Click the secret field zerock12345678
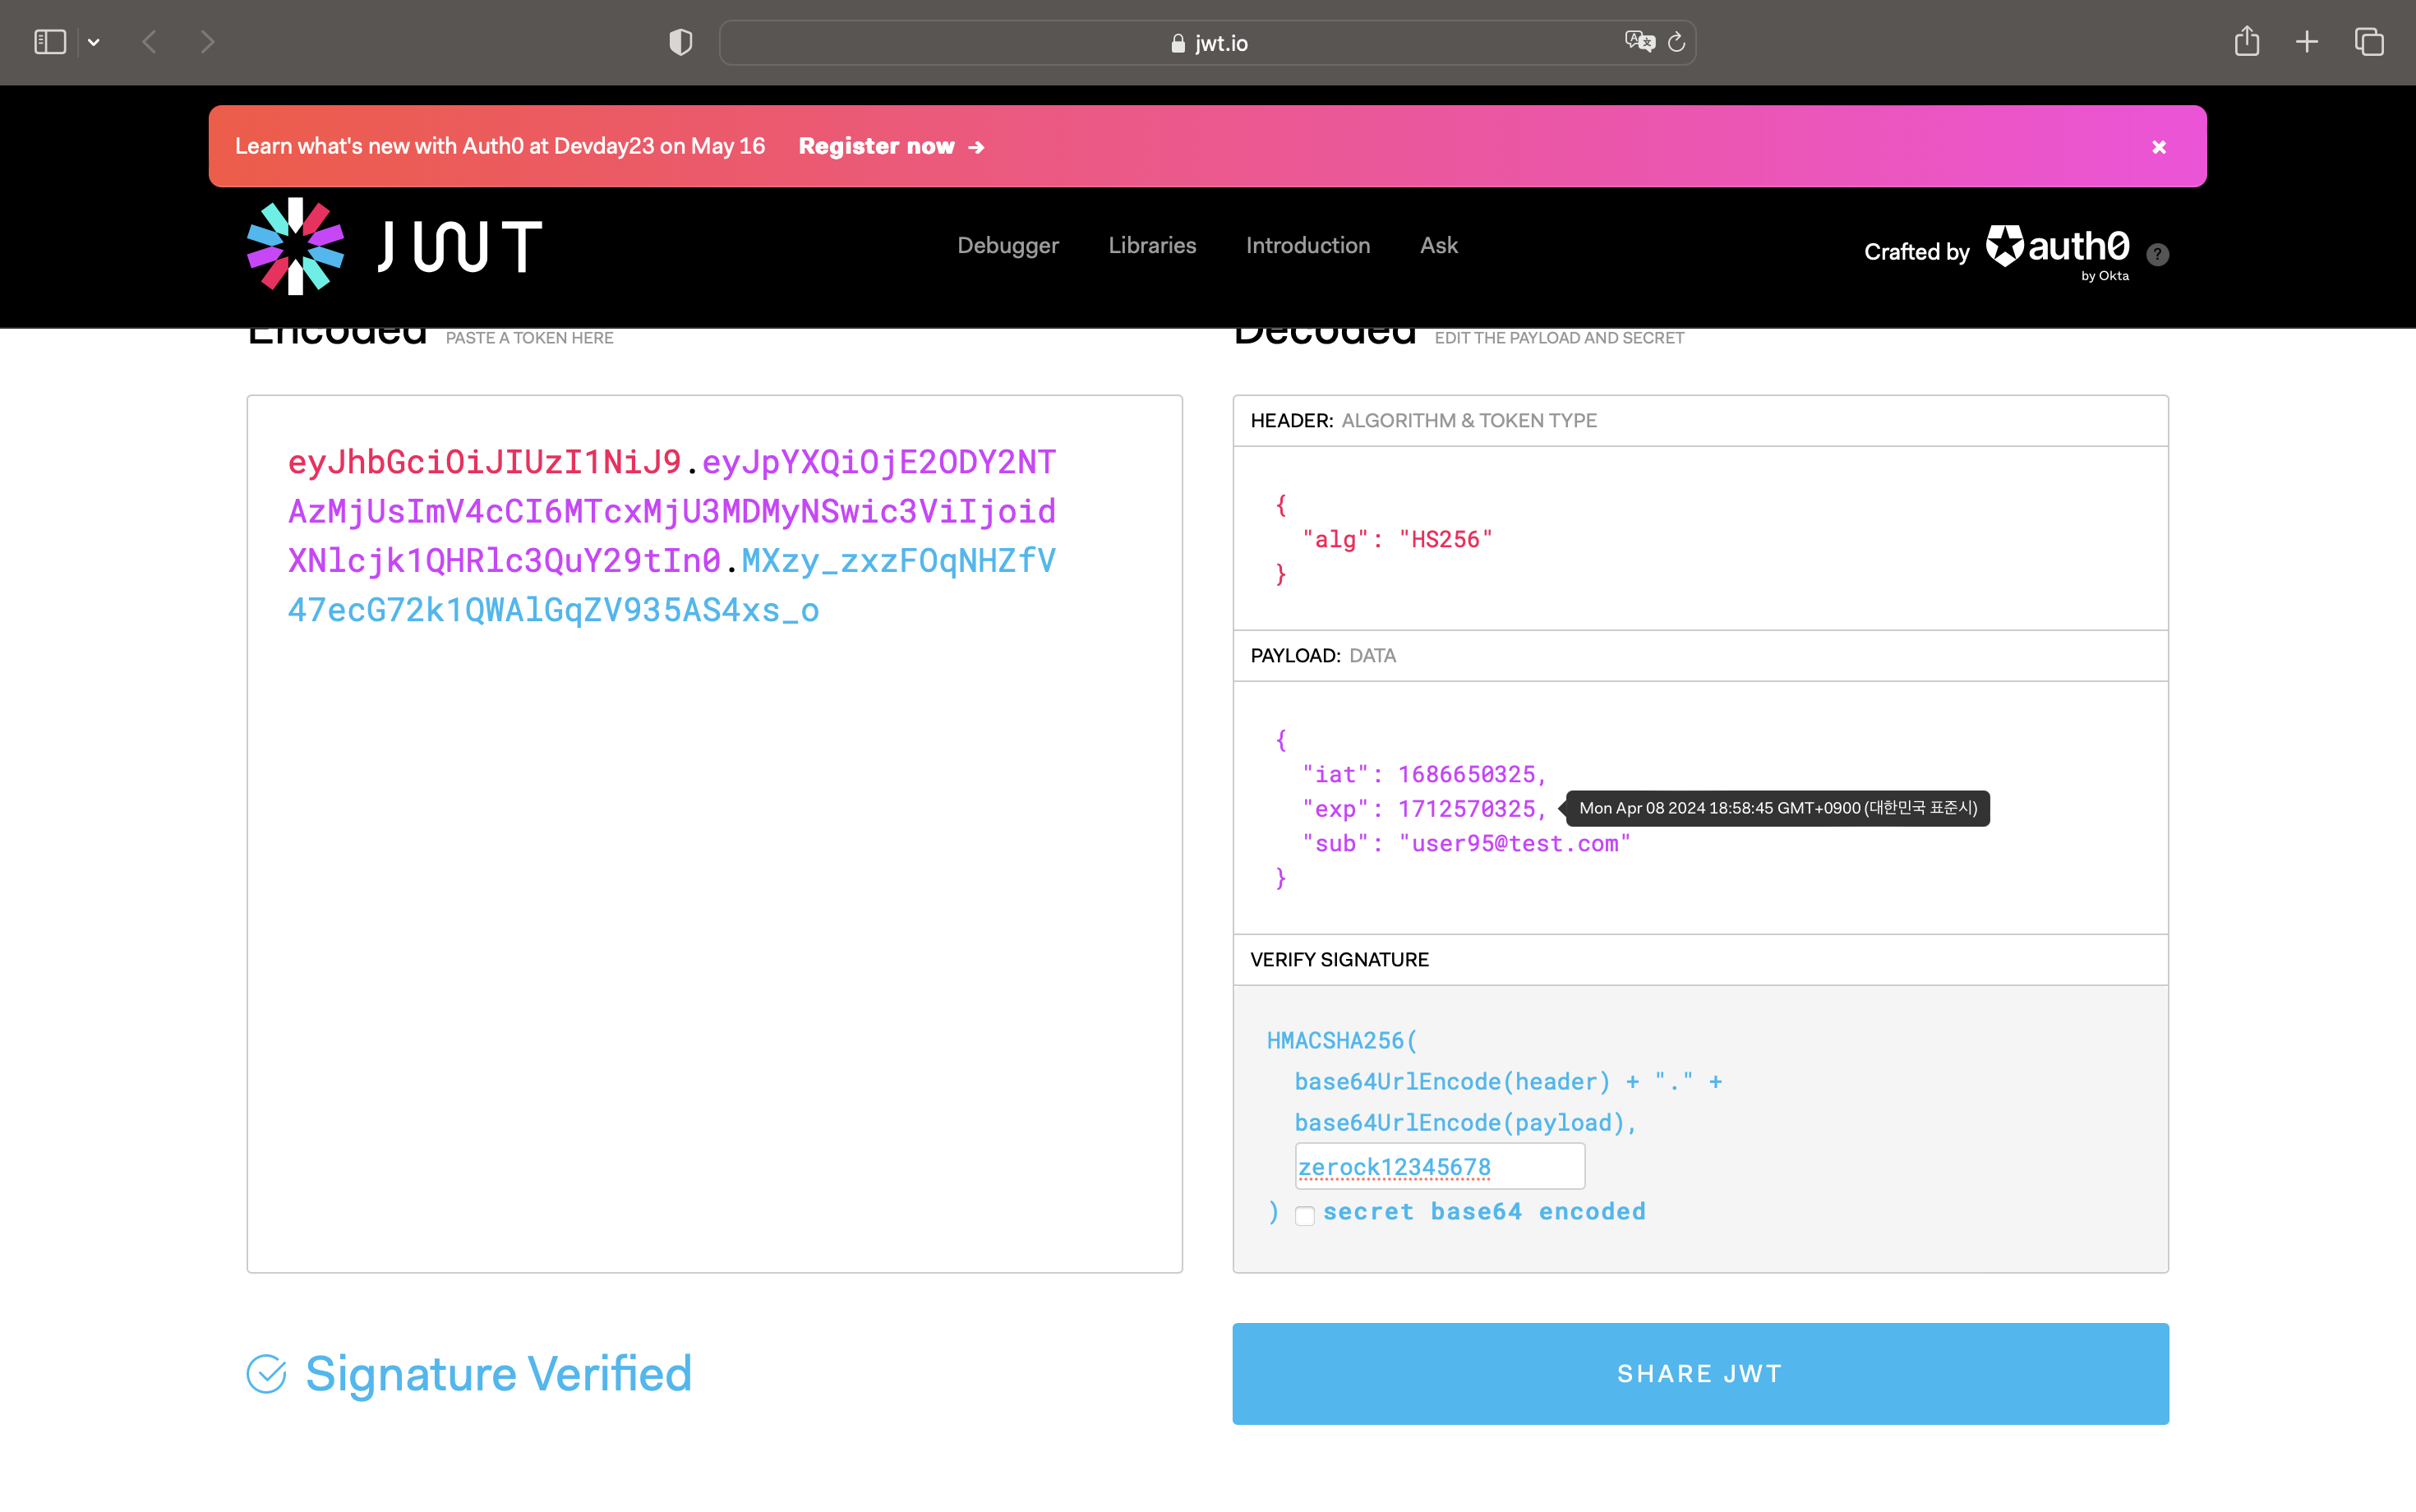2416x1512 pixels. tap(1440, 1166)
